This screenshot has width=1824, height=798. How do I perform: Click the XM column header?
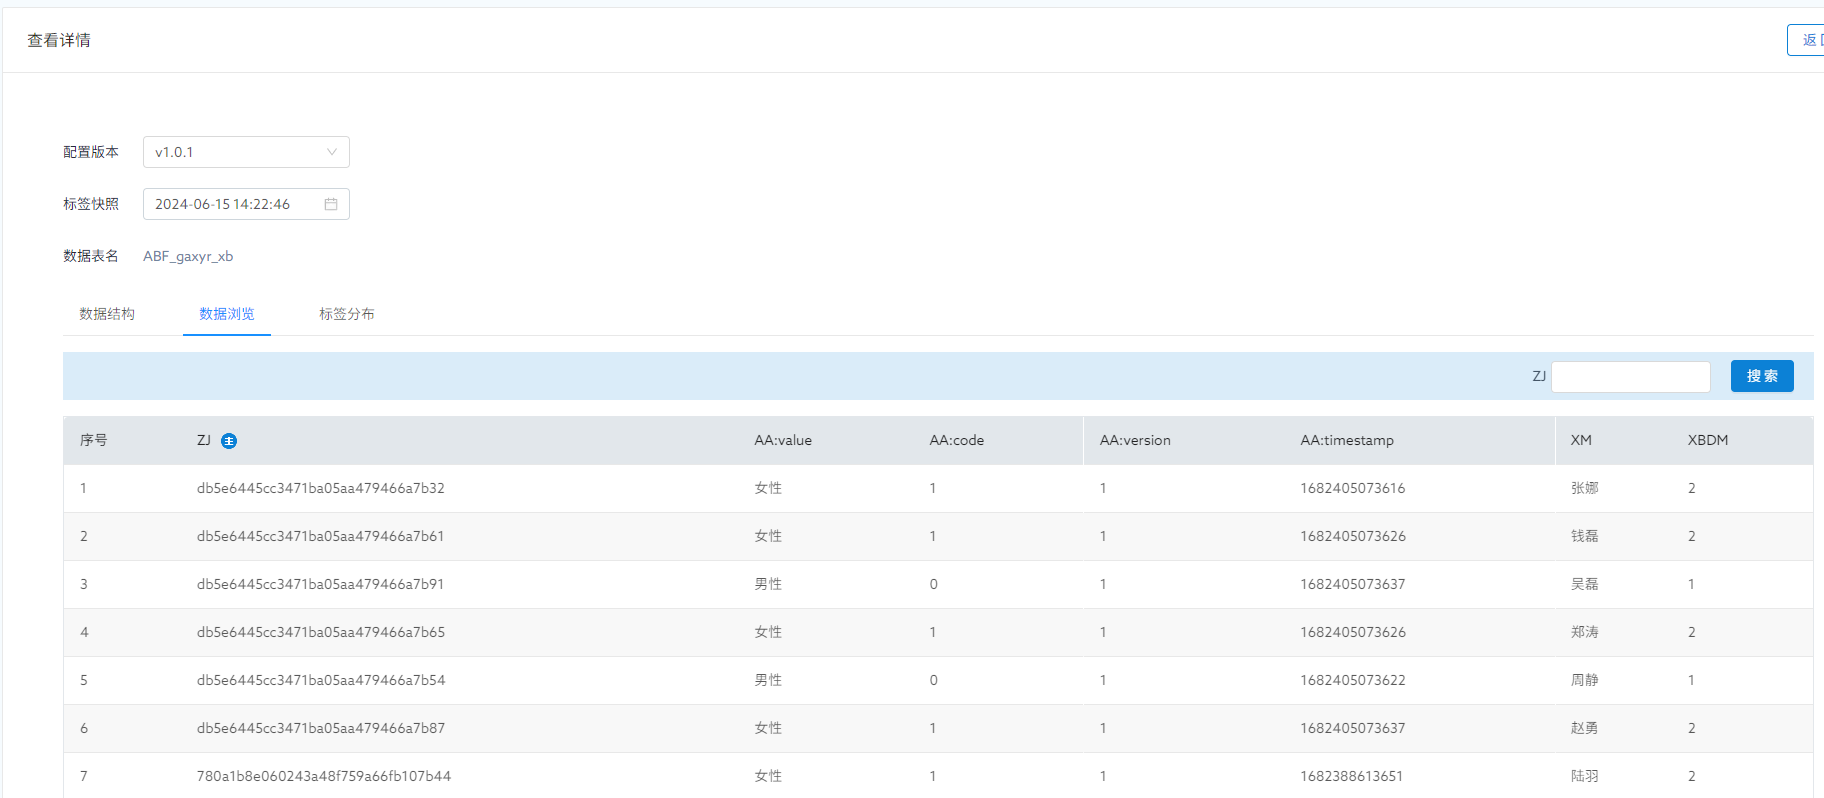pyautogui.click(x=1581, y=440)
